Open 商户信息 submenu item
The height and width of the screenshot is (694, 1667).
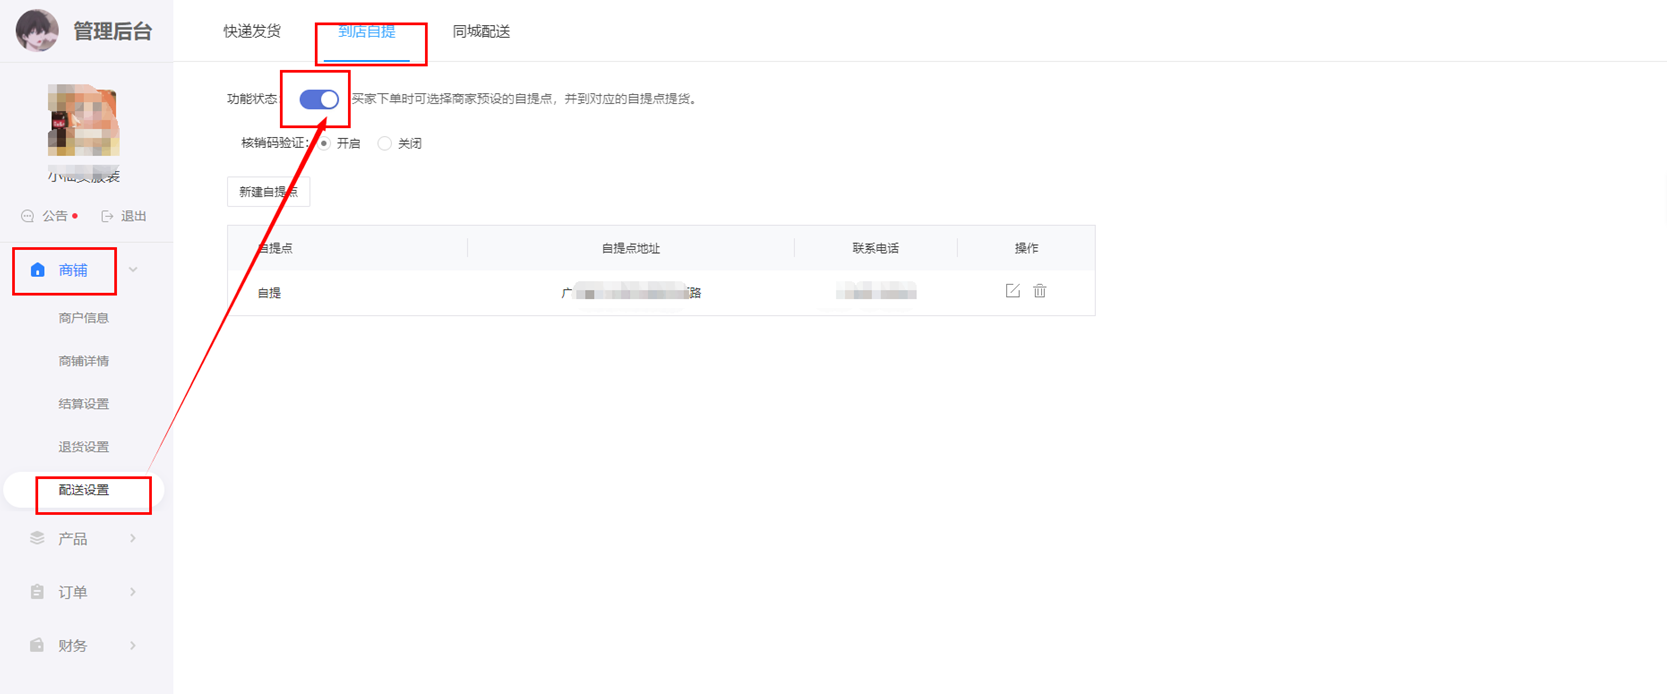84,318
